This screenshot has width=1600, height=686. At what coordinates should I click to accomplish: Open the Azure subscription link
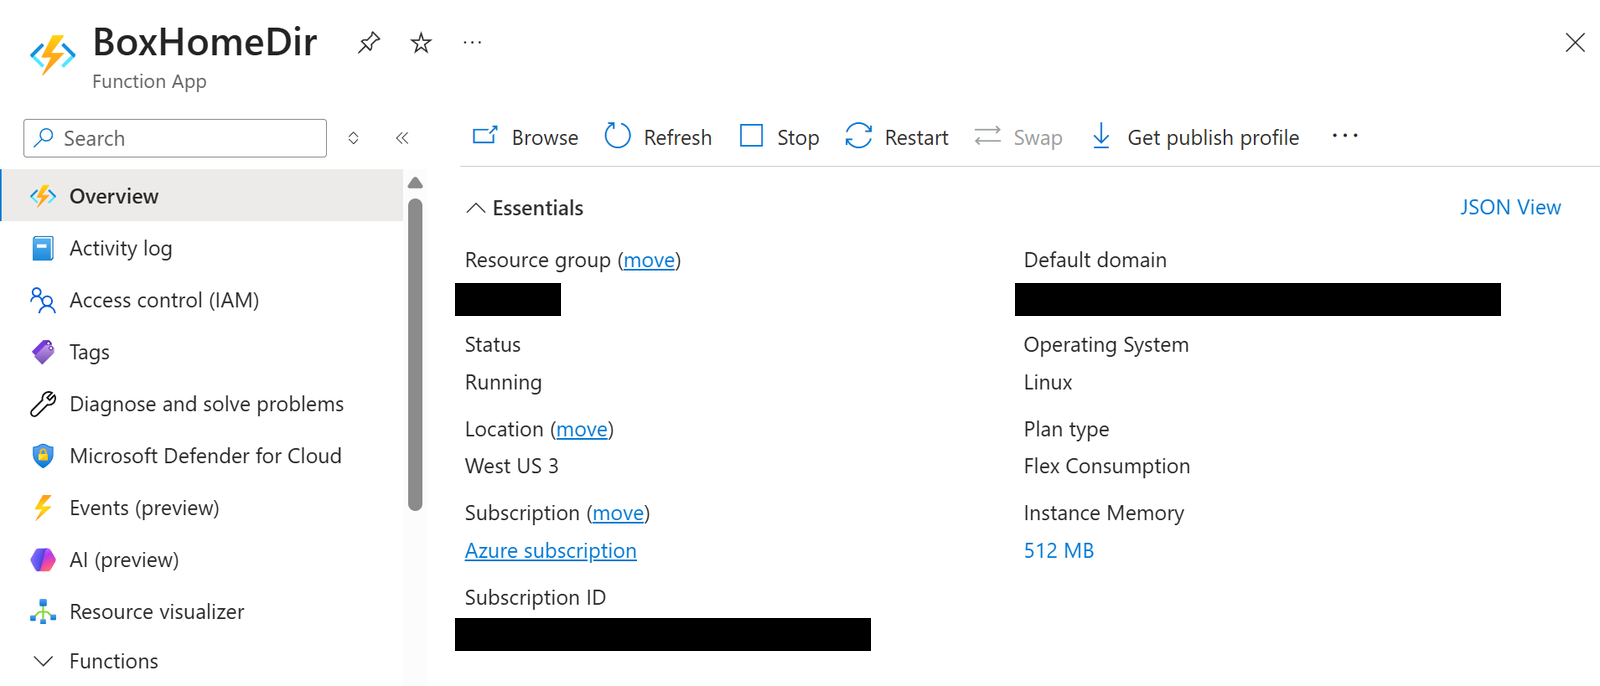coord(551,551)
